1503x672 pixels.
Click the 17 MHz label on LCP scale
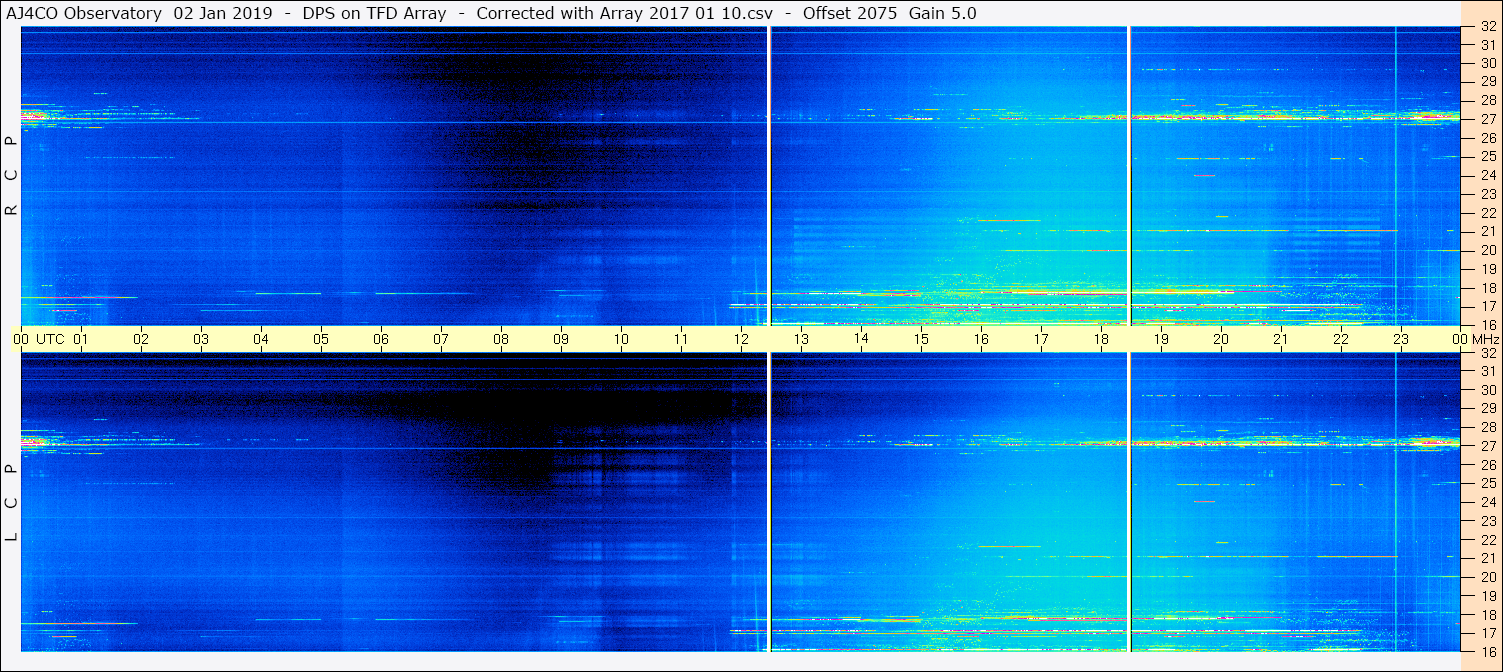(x=1487, y=633)
